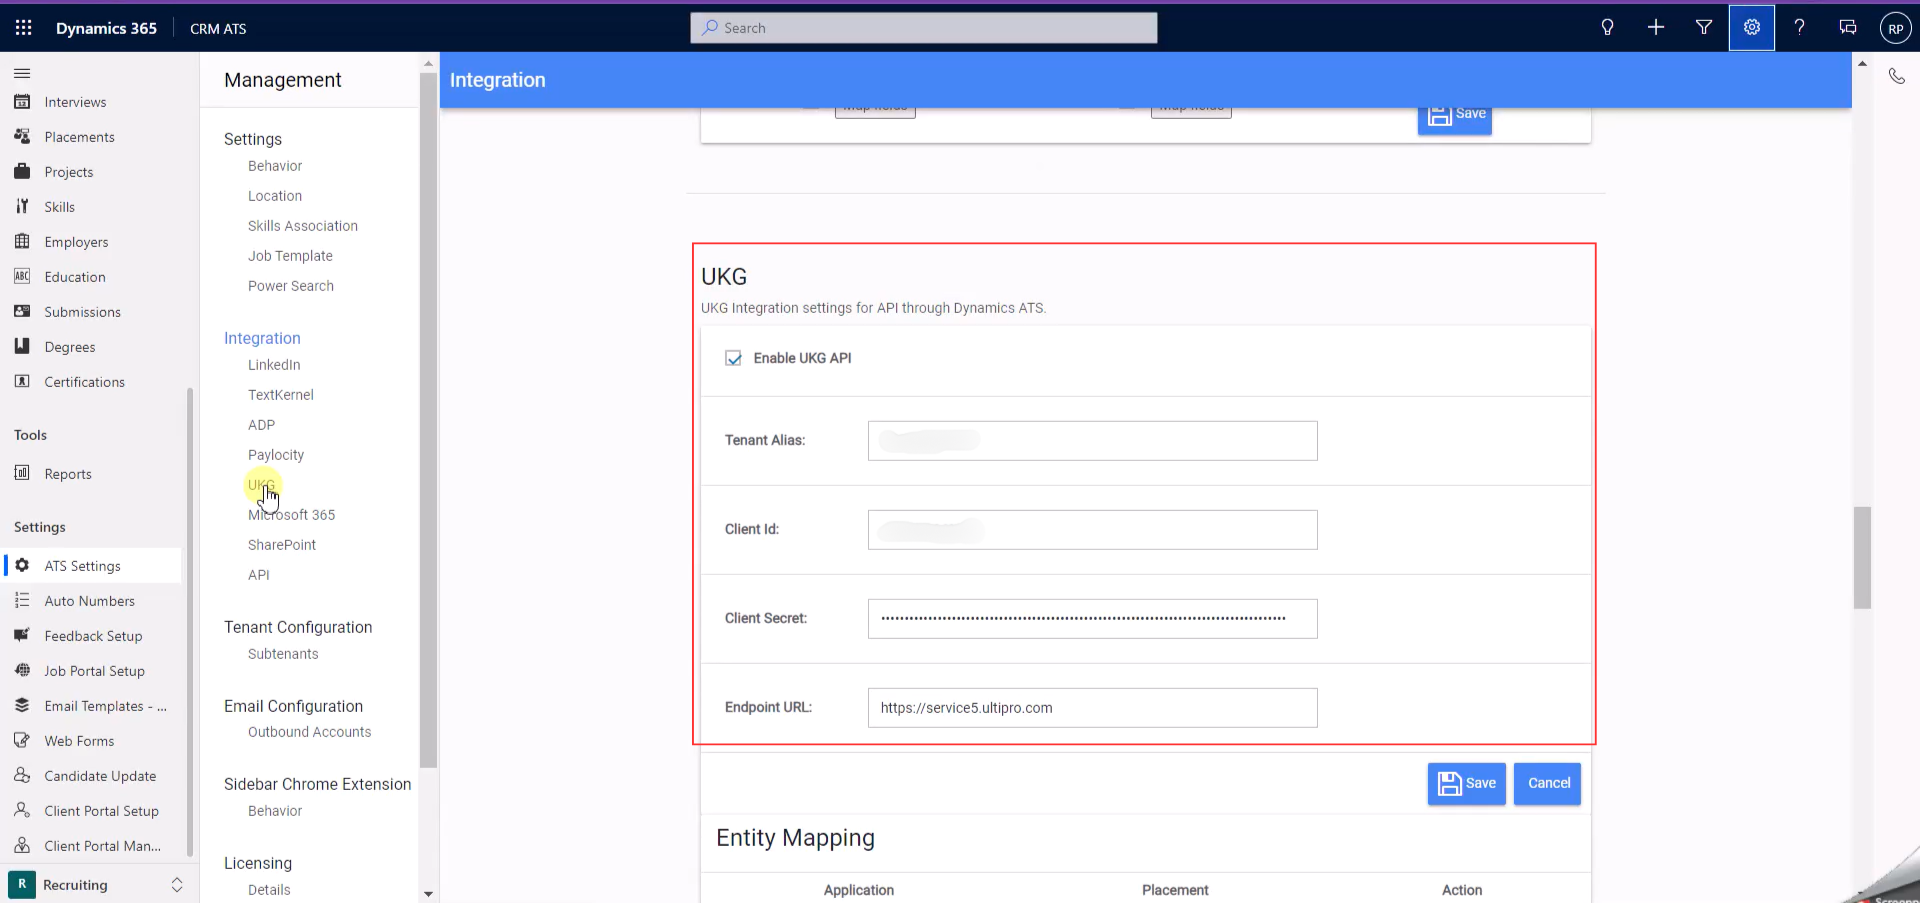Click the Projects briefcase icon
The width and height of the screenshot is (1920, 903).
click(x=22, y=172)
